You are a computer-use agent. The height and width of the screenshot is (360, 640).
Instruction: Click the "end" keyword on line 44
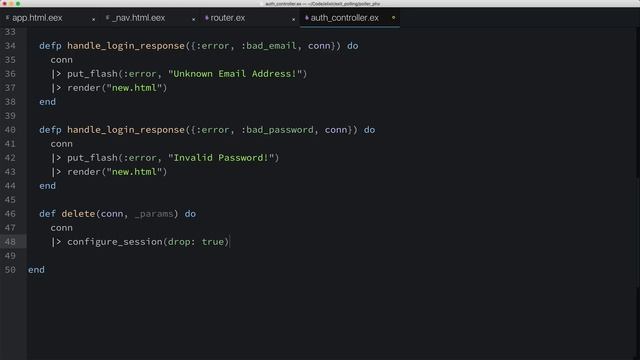(x=47, y=186)
